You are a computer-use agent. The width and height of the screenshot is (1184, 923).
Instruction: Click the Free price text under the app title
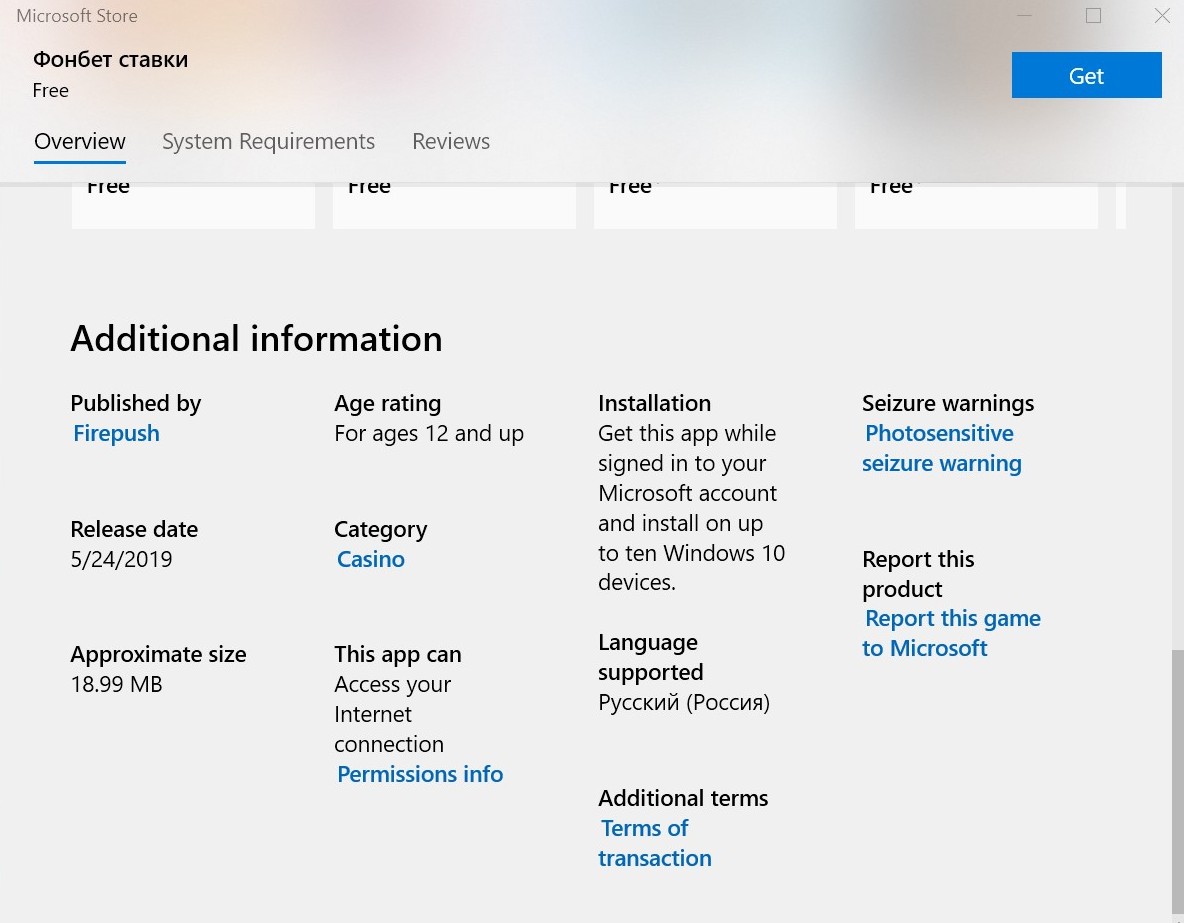coord(51,91)
